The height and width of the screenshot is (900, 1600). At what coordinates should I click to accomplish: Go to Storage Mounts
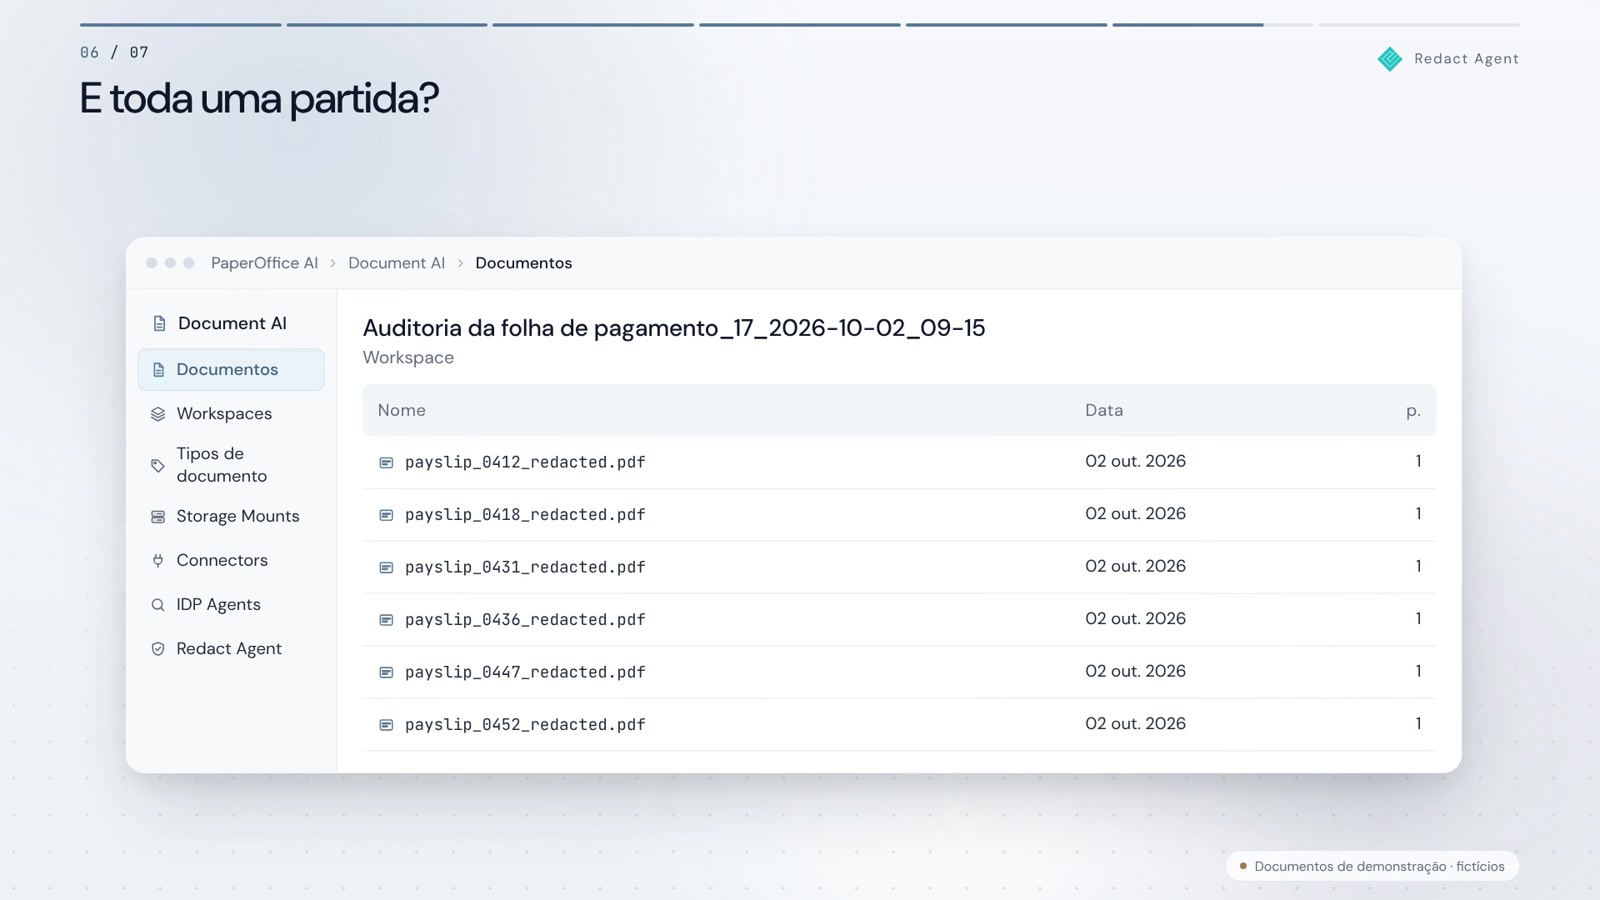pyautogui.click(x=231, y=517)
